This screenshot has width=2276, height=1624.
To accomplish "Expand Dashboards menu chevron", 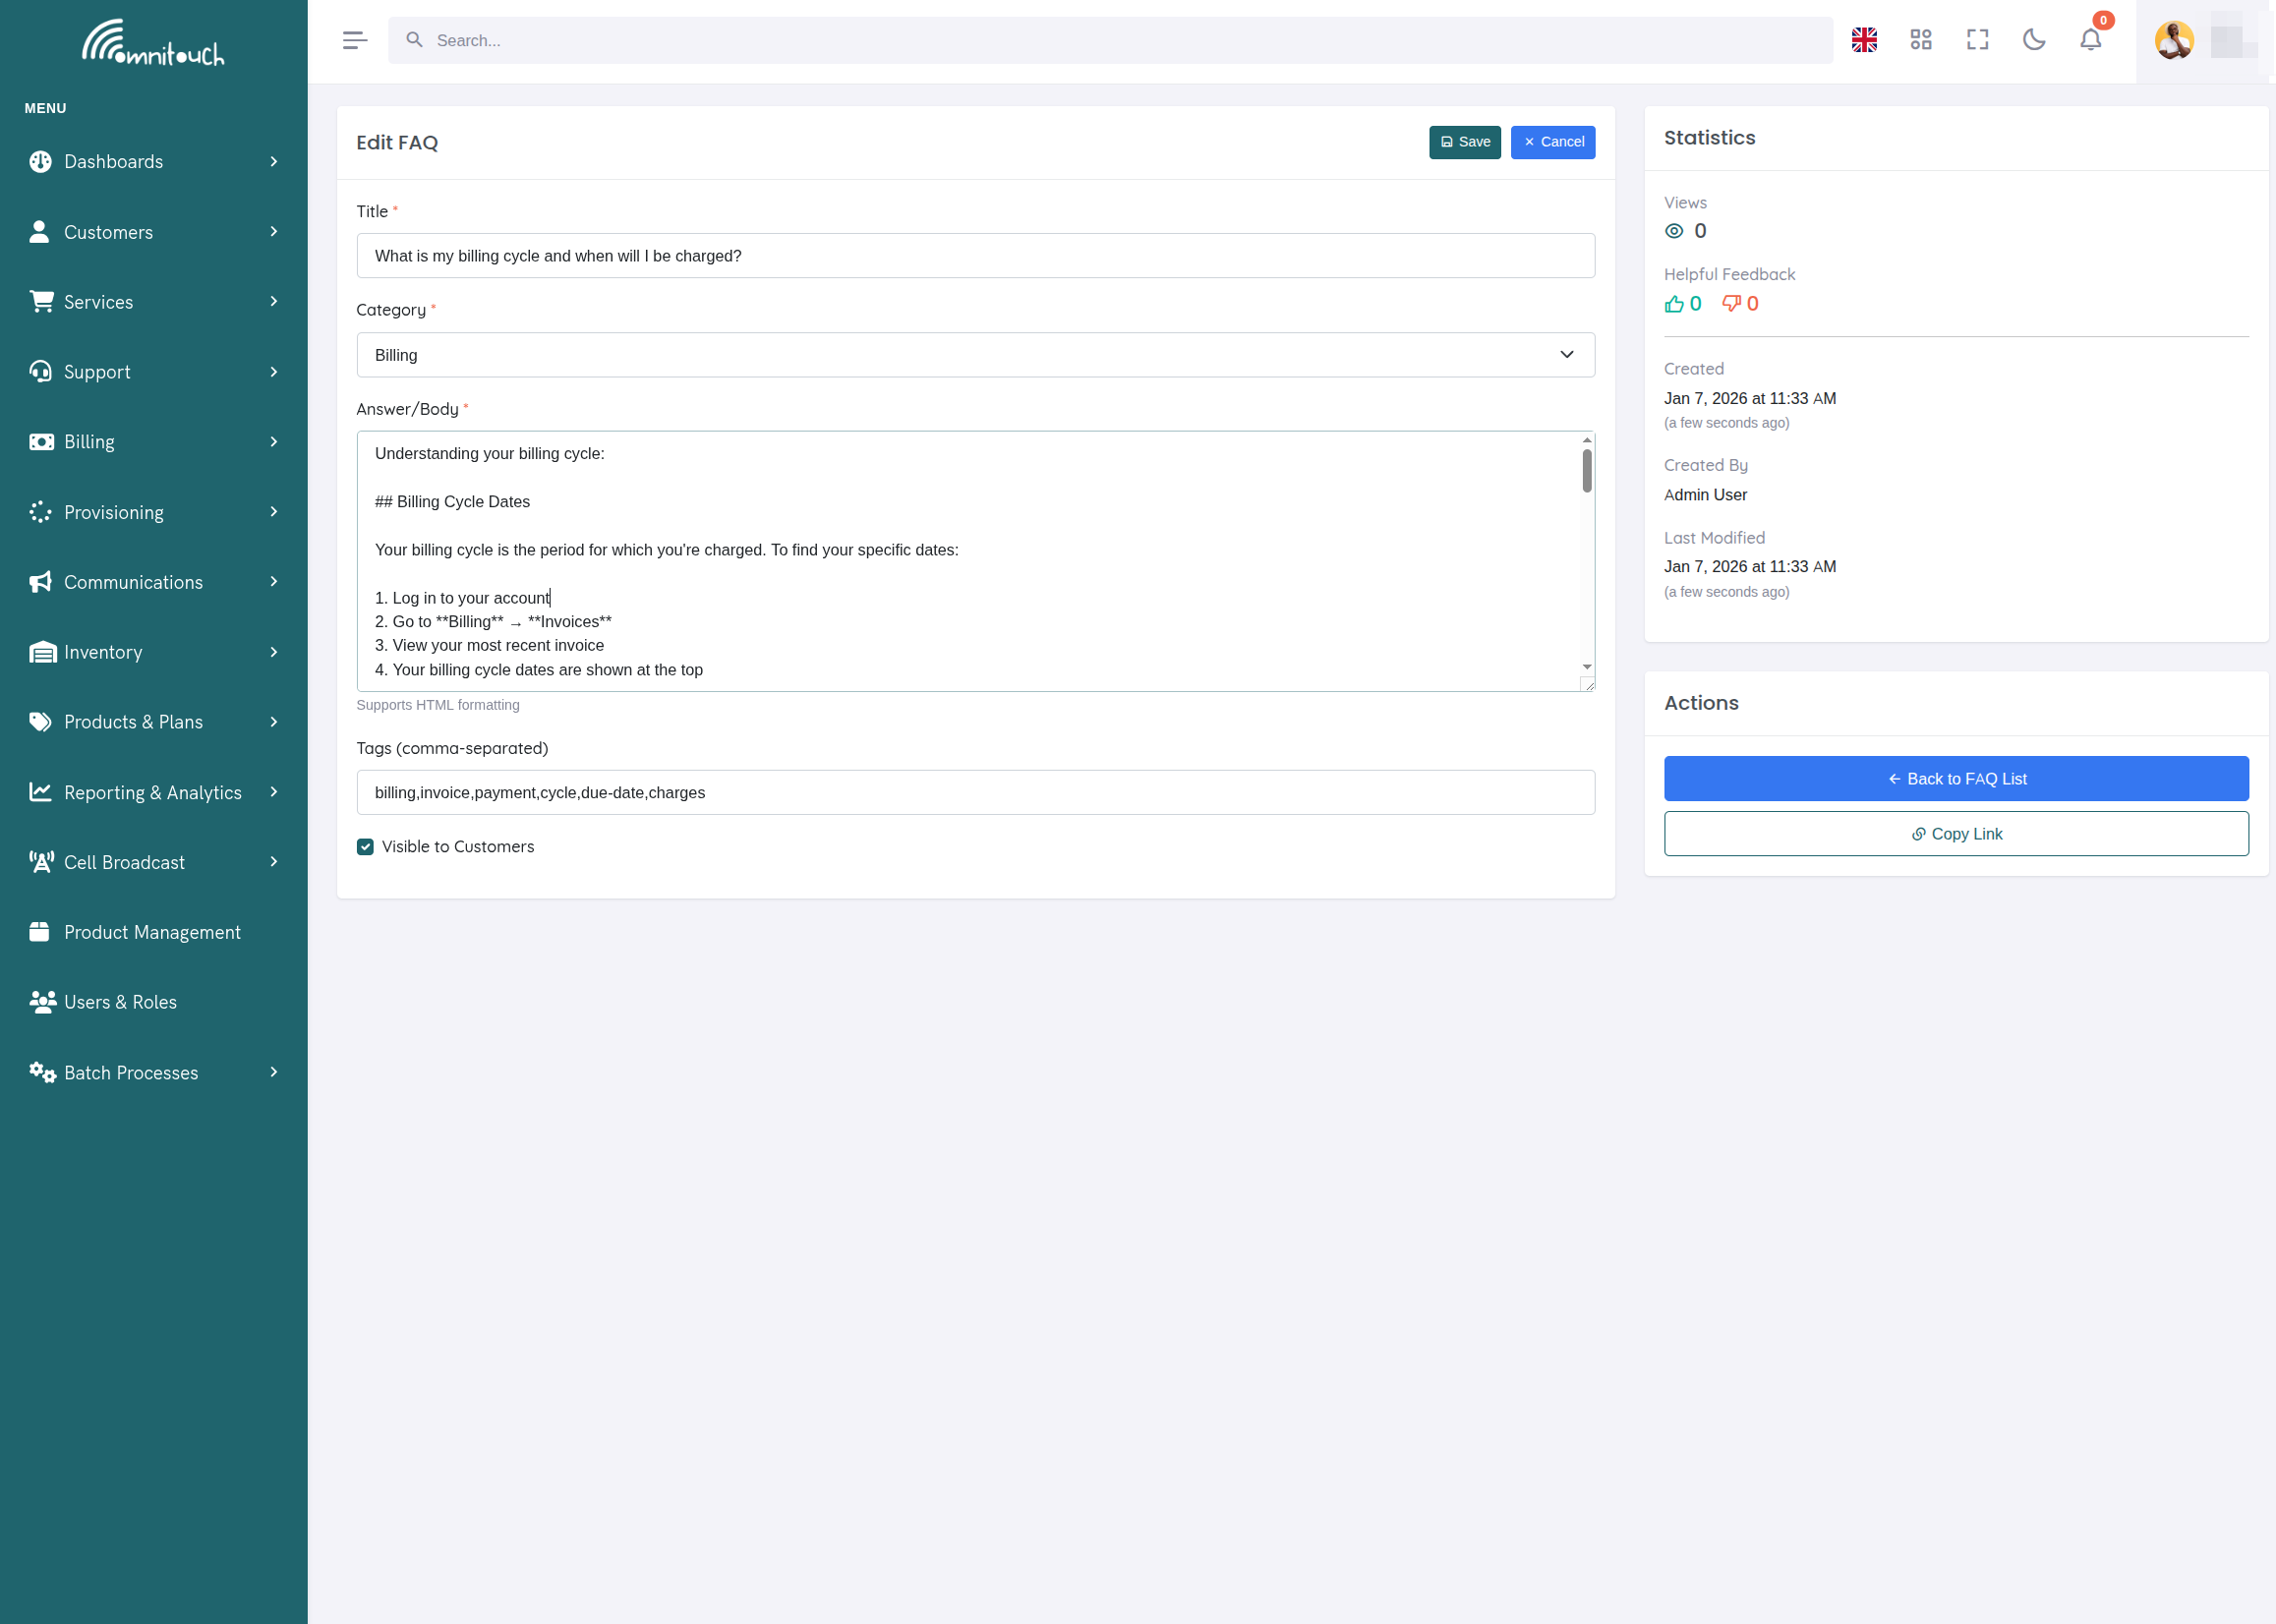I will (x=274, y=161).
